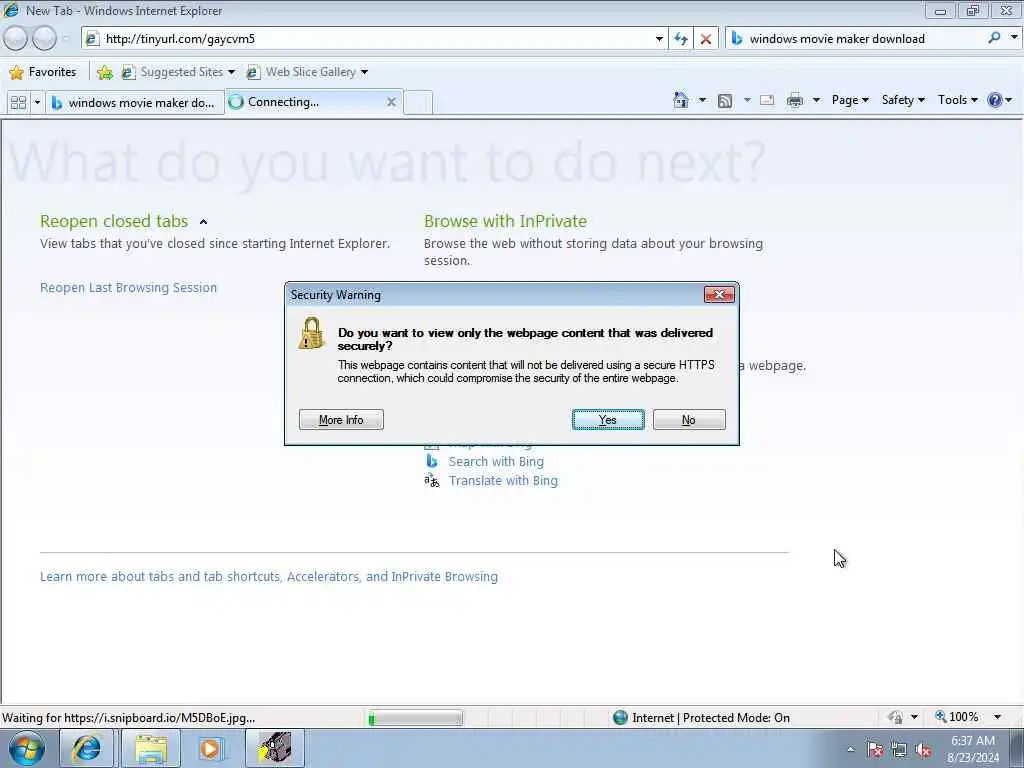Viewport: 1024px width, 768px height.
Task: Click the 100% zoom level button
Action: coord(957,717)
